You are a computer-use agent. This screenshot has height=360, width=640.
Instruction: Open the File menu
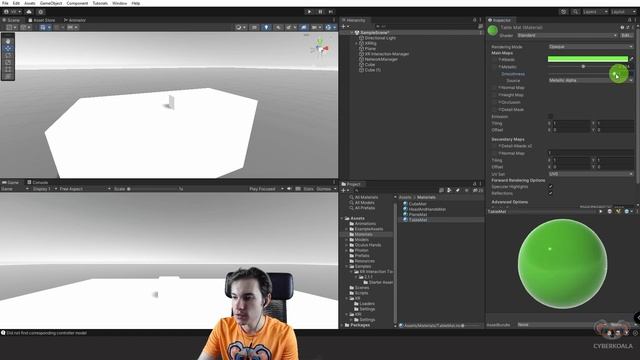(5, 3)
